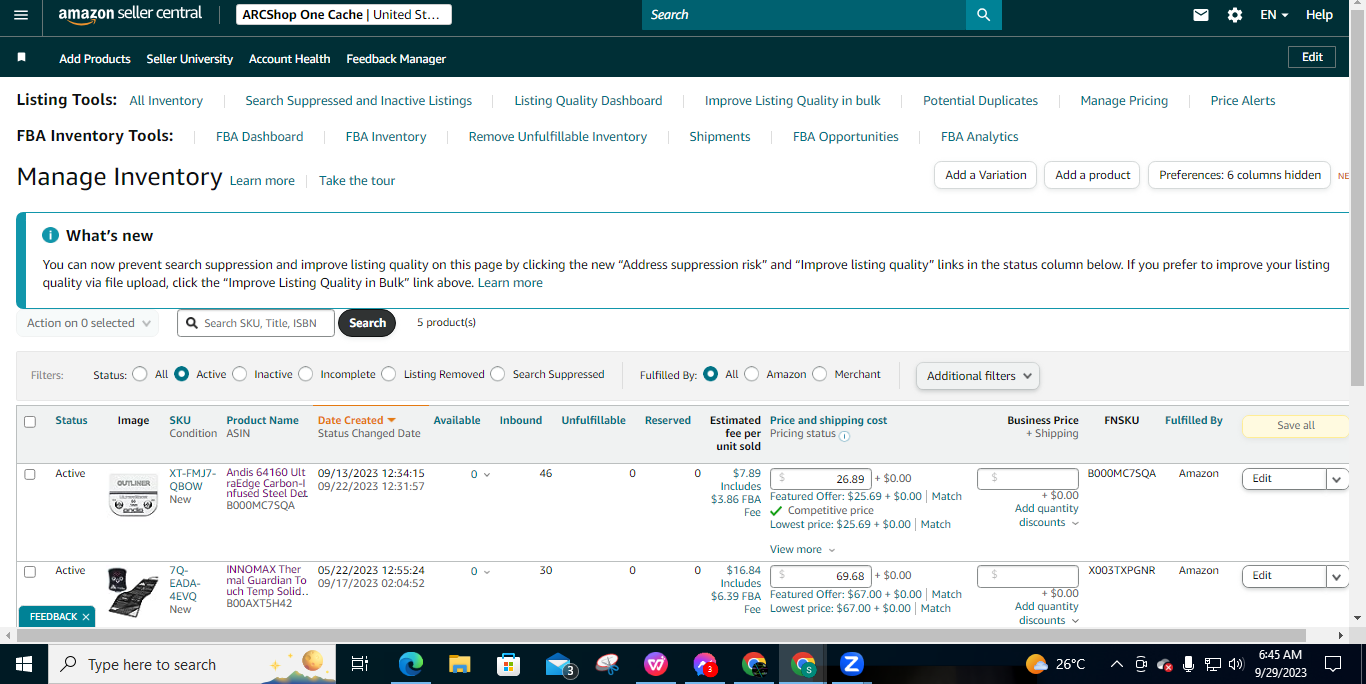1366x684 pixels.
Task: Open WPS Office from taskbar
Action: 656,663
